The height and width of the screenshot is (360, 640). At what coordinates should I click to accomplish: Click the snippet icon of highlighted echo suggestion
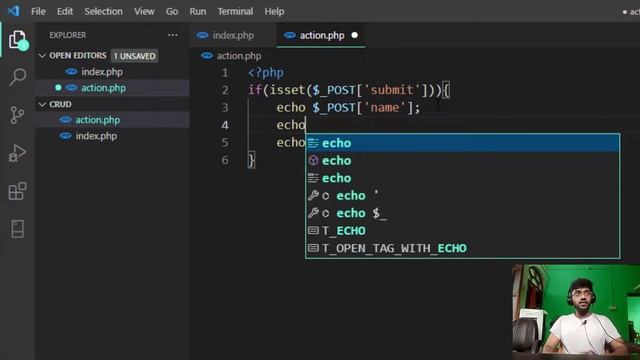coord(313,143)
